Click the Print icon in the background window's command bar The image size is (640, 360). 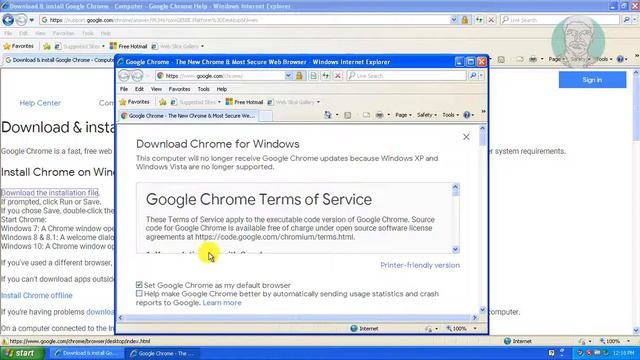coord(533,59)
